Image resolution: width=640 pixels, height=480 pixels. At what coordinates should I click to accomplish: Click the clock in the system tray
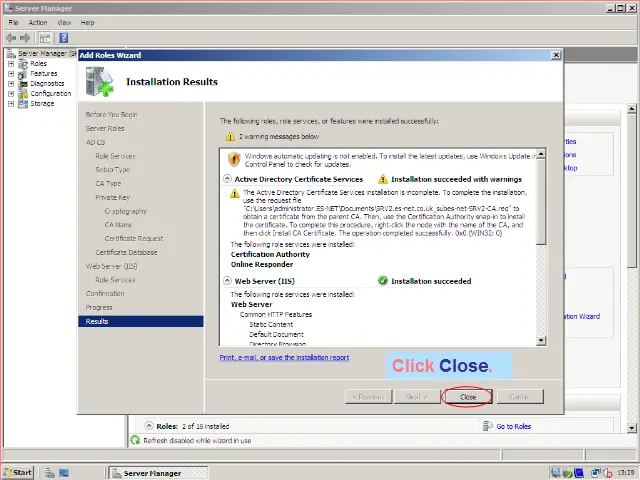(x=625, y=473)
